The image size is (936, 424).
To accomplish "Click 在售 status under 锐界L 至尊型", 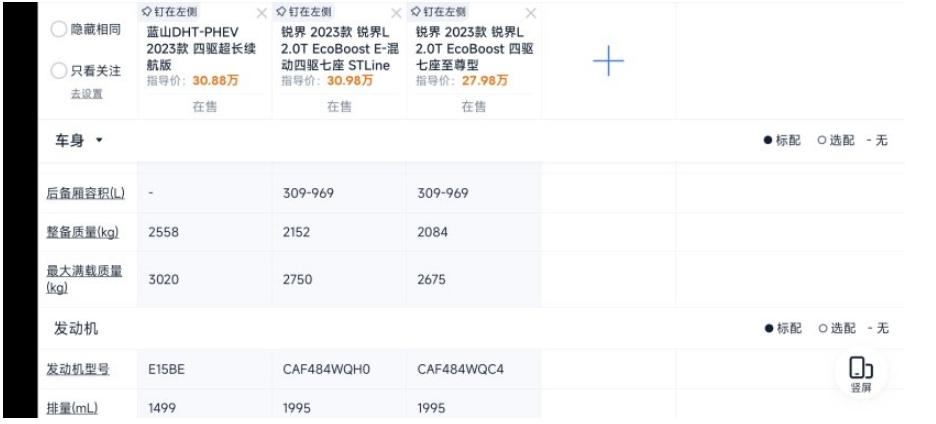I will (473, 106).
